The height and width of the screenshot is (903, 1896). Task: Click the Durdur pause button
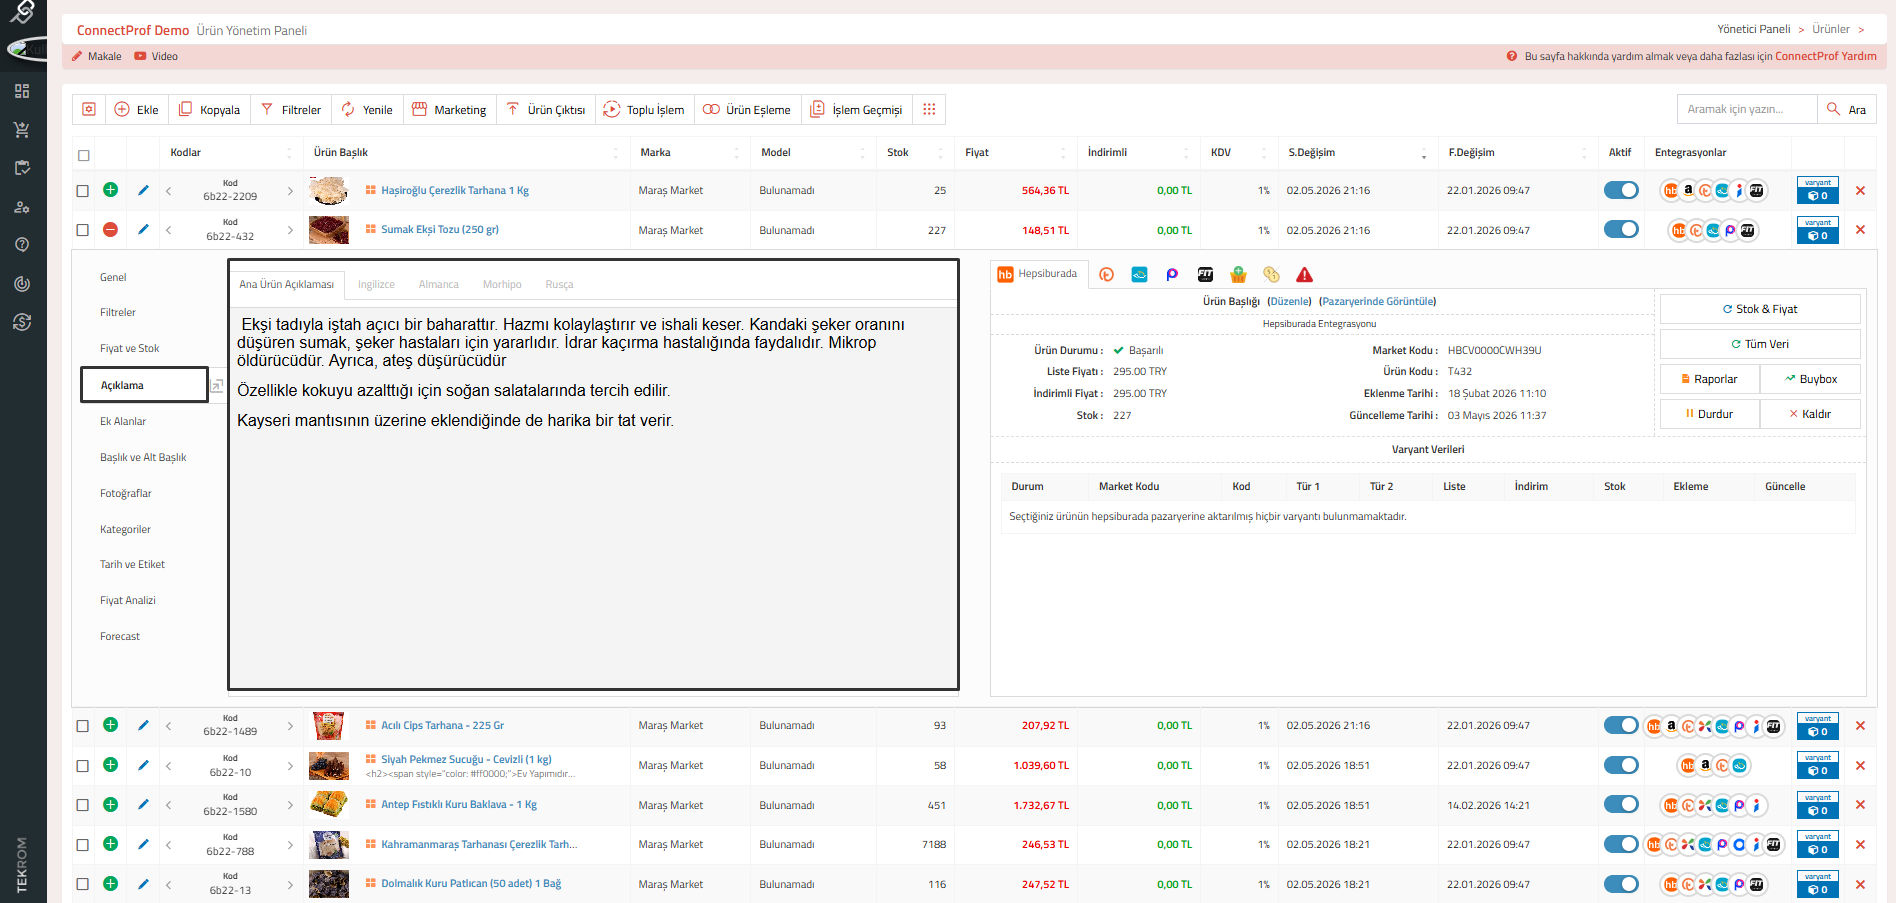[x=1710, y=414]
